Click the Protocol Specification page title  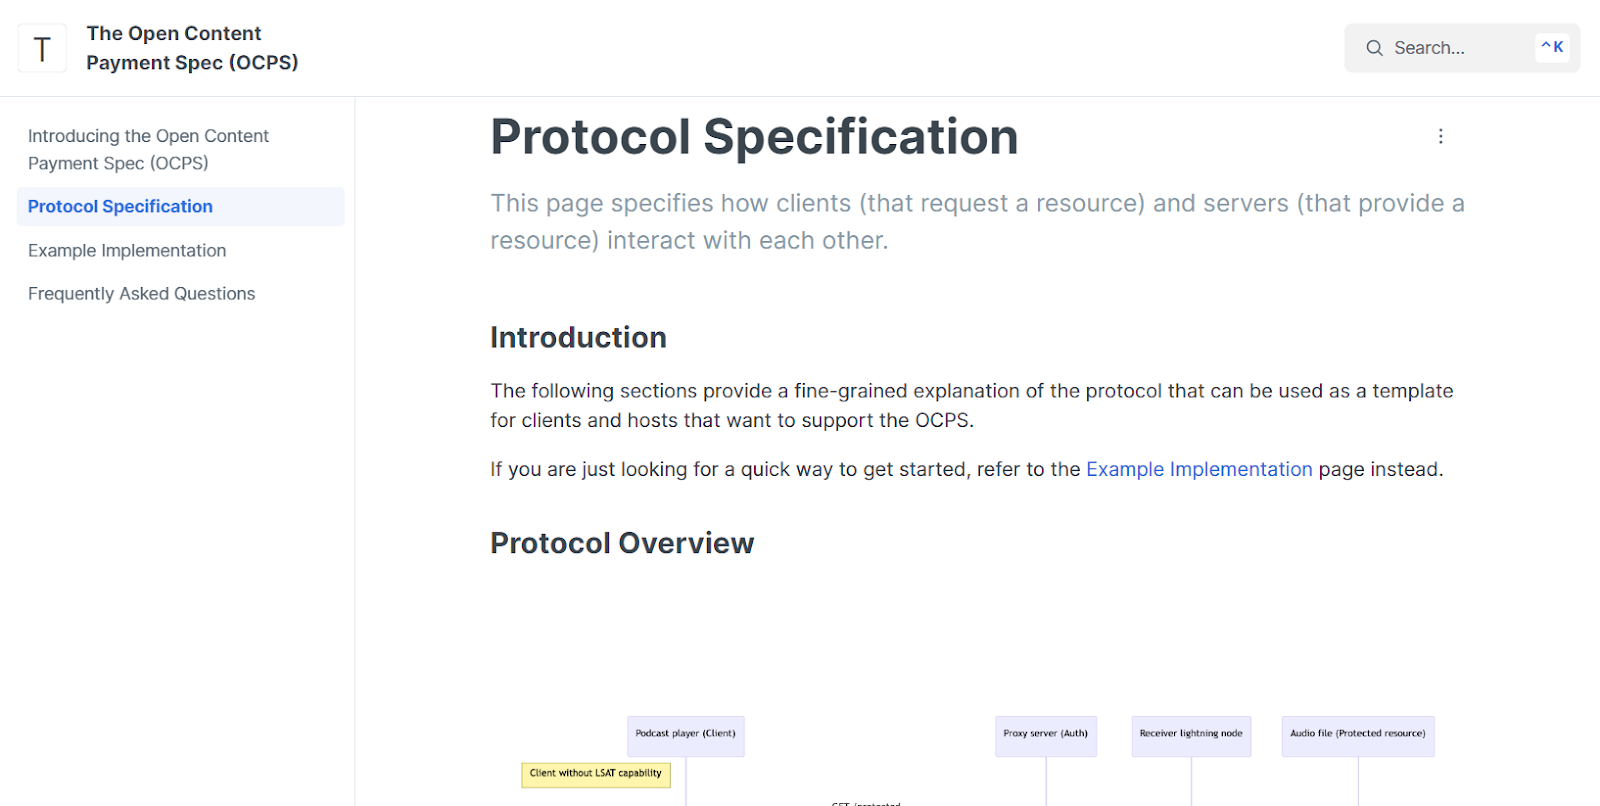click(754, 137)
